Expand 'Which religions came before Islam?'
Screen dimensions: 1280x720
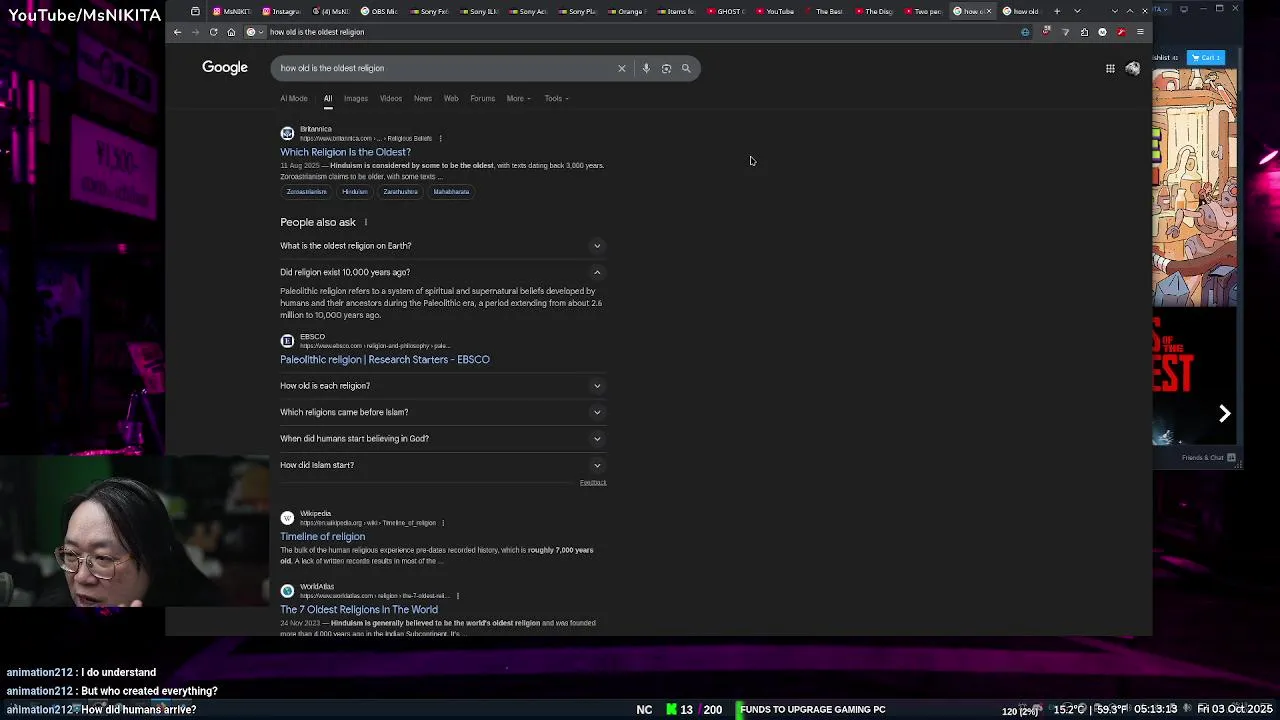443,412
